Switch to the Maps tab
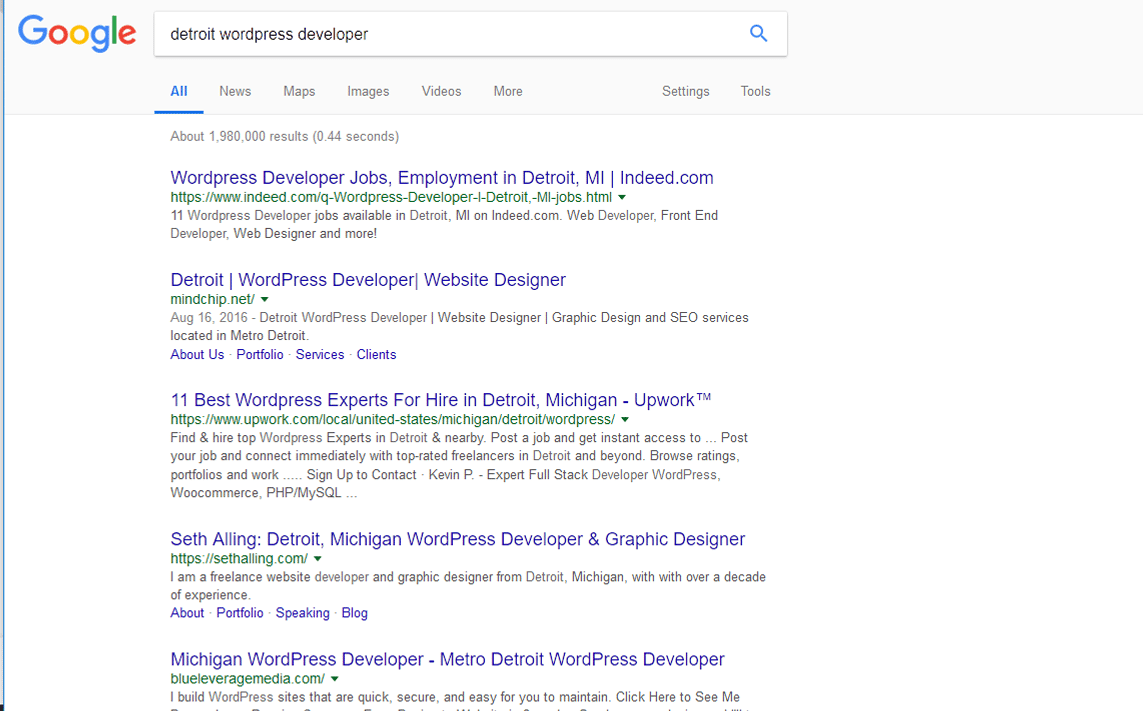 [299, 91]
